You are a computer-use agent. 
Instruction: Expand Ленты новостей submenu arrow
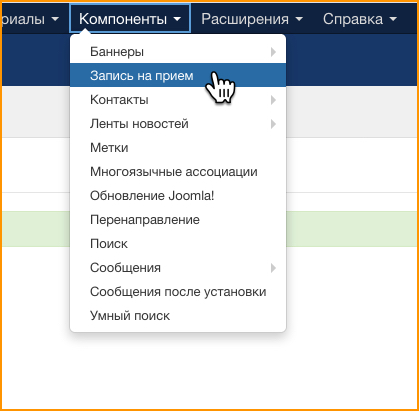pos(273,124)
